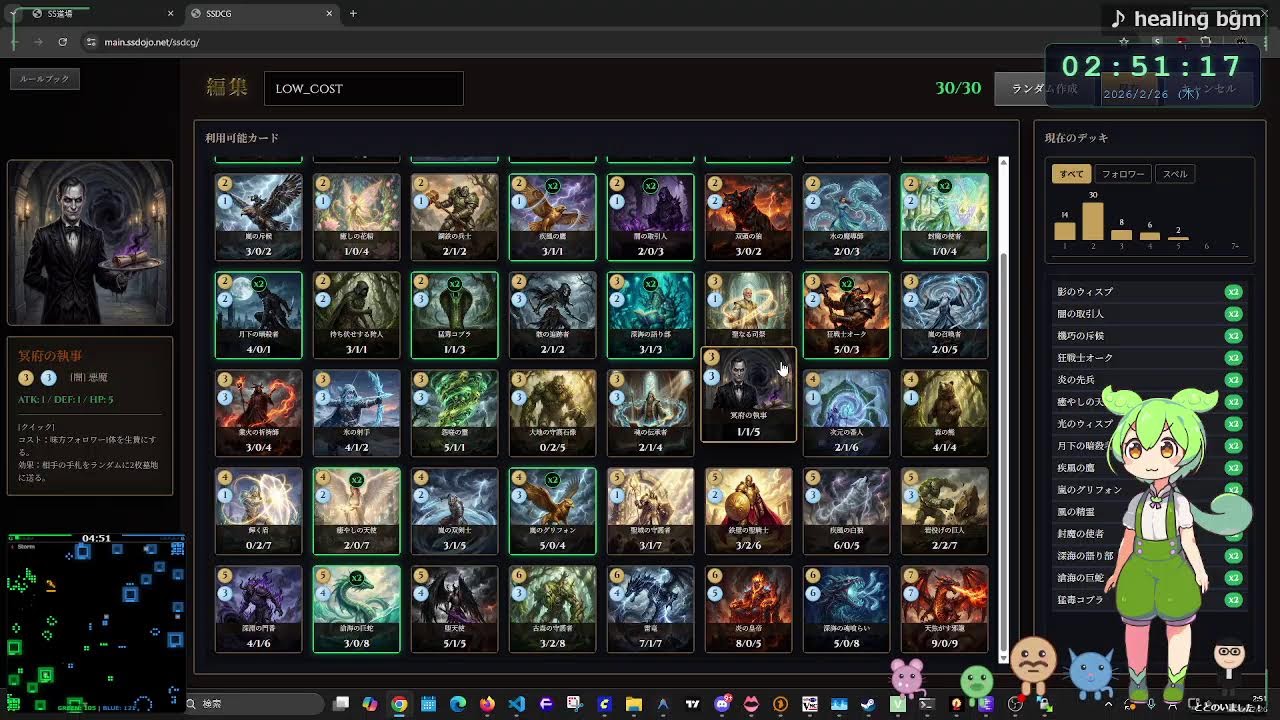Click 猛毒コブラ in the deck list
This screenshot has height=720, width=1280.
point(1149,600)
